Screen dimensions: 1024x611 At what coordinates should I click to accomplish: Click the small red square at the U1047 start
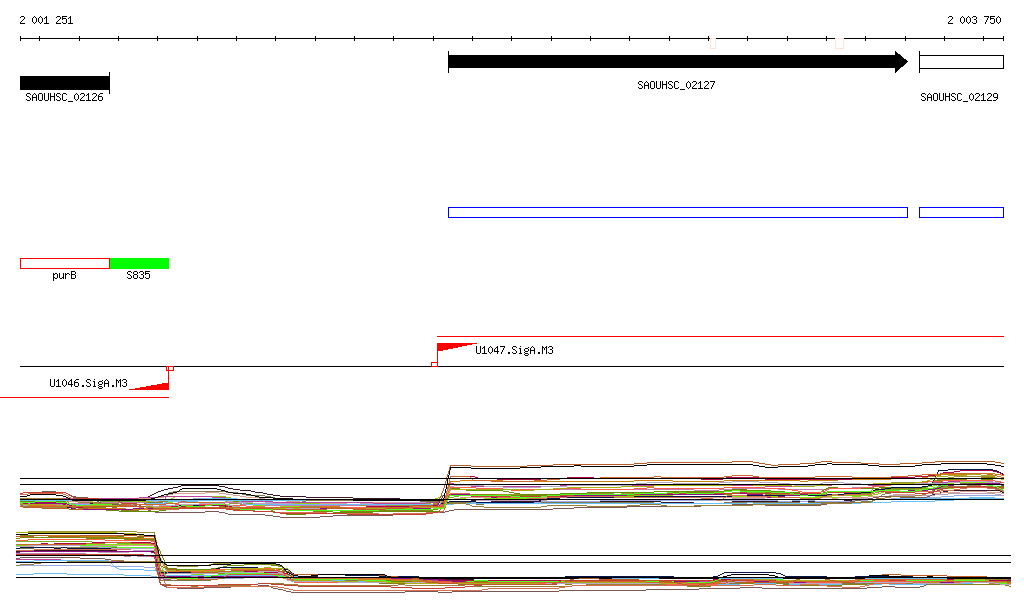[x=434, y=364]
